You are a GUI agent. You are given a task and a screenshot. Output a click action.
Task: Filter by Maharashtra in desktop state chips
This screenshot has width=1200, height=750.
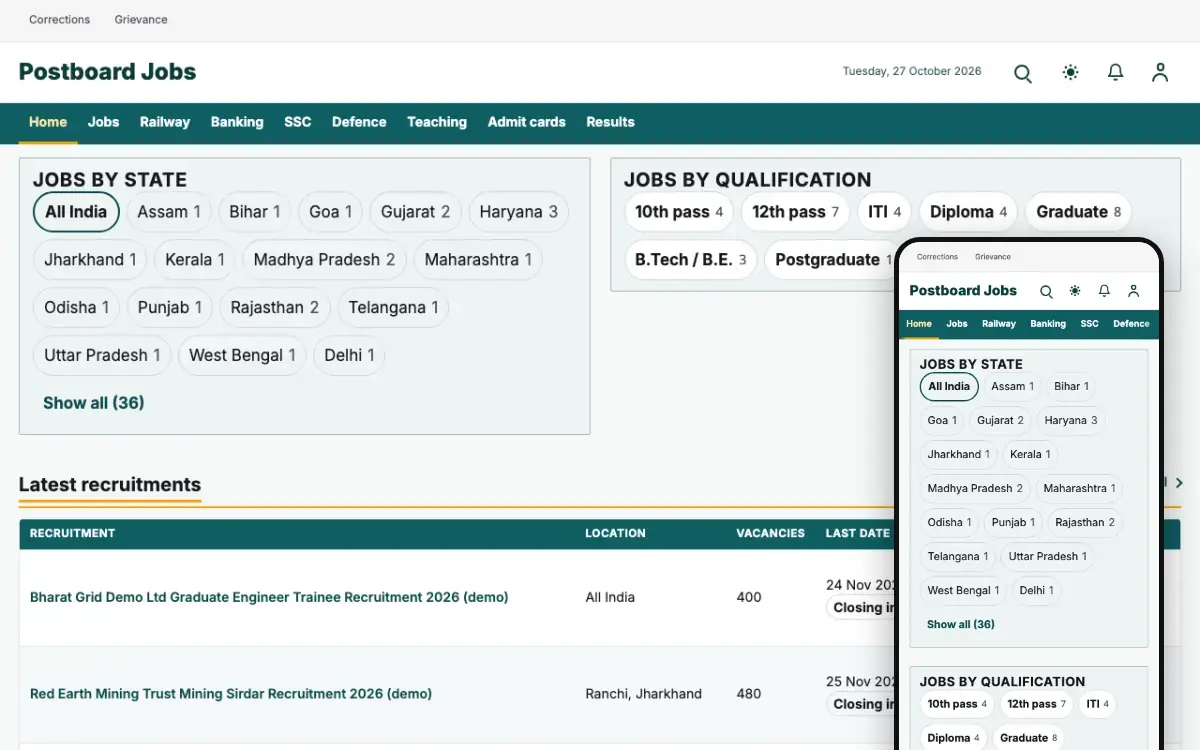pos(478,260)
